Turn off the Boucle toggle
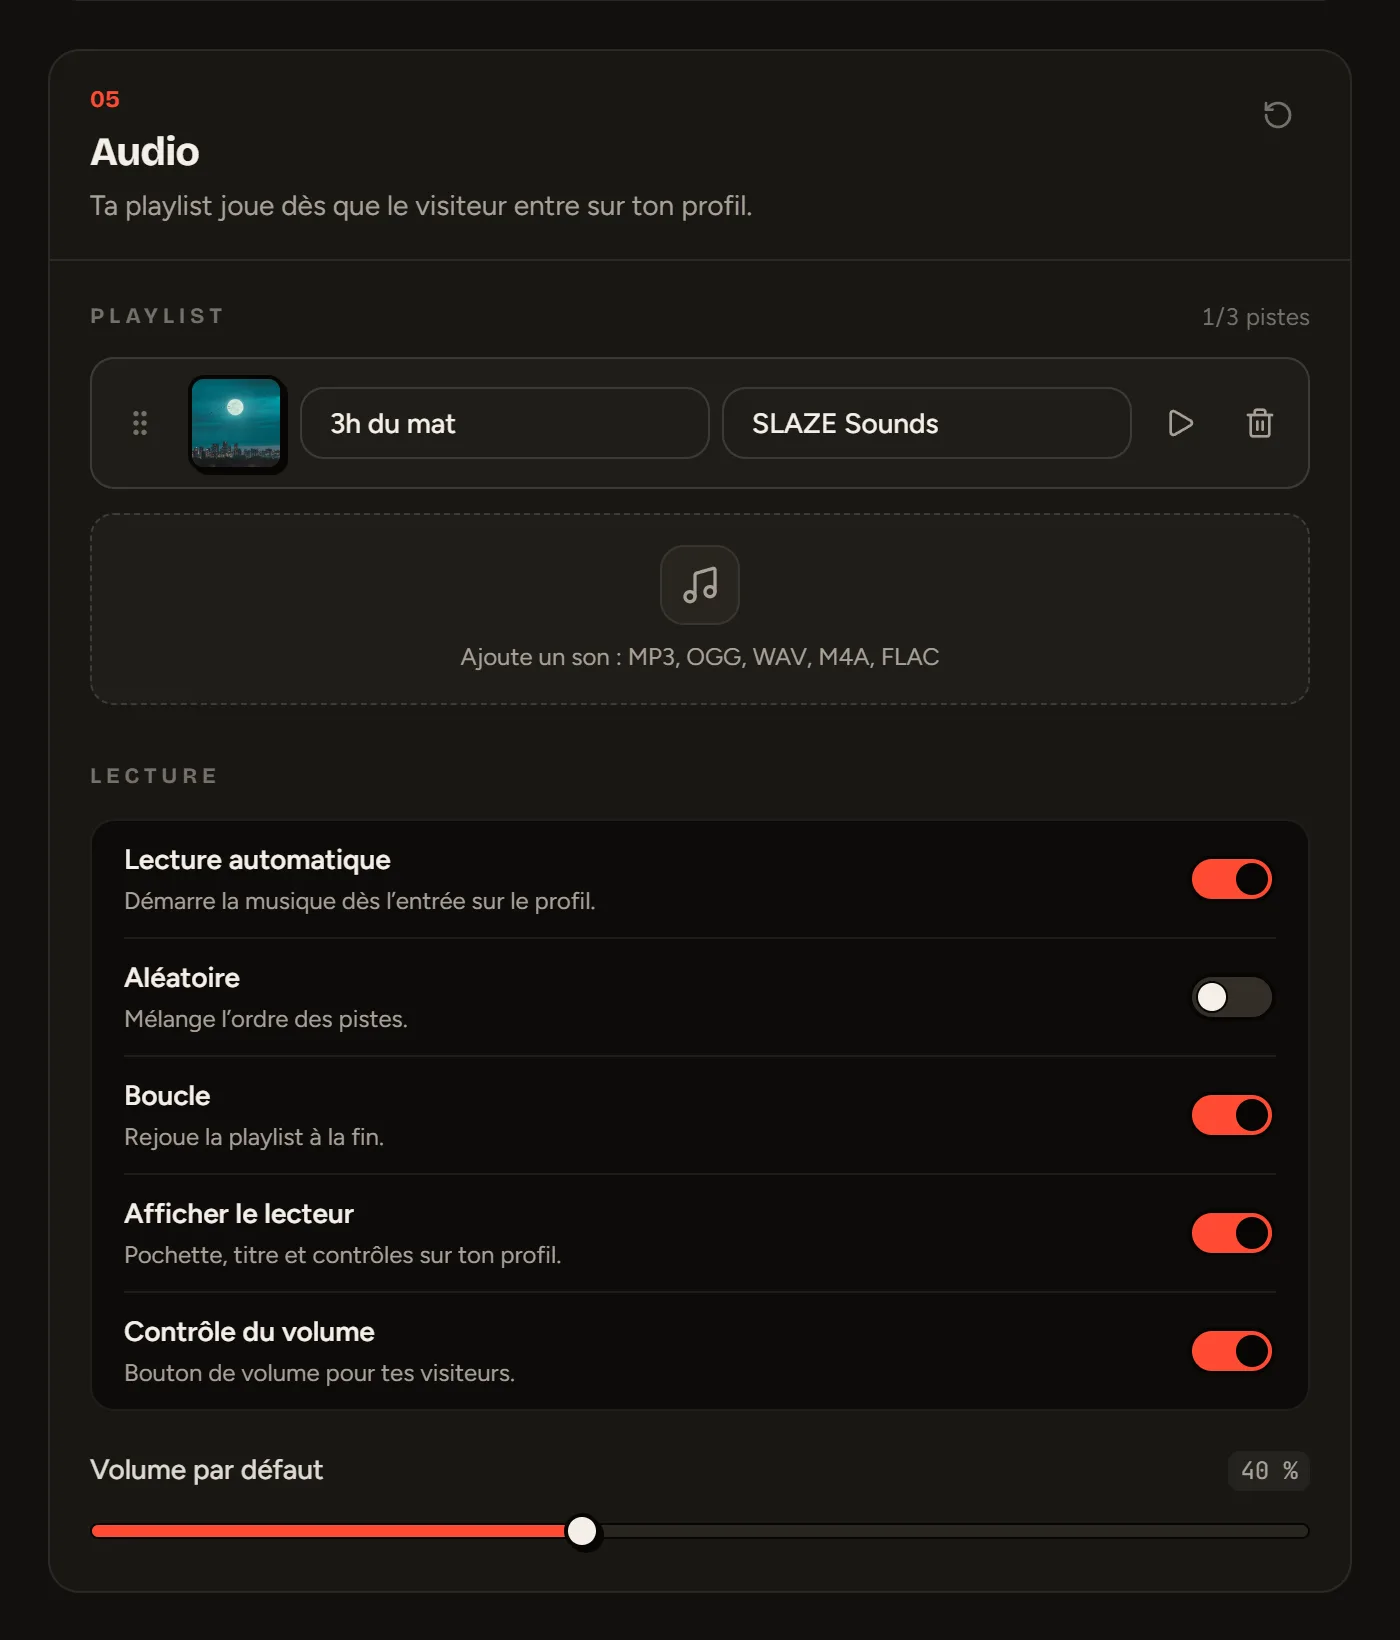Image resolution: width=1400 pixels, height=1640 pixels. (1232, 1115)
